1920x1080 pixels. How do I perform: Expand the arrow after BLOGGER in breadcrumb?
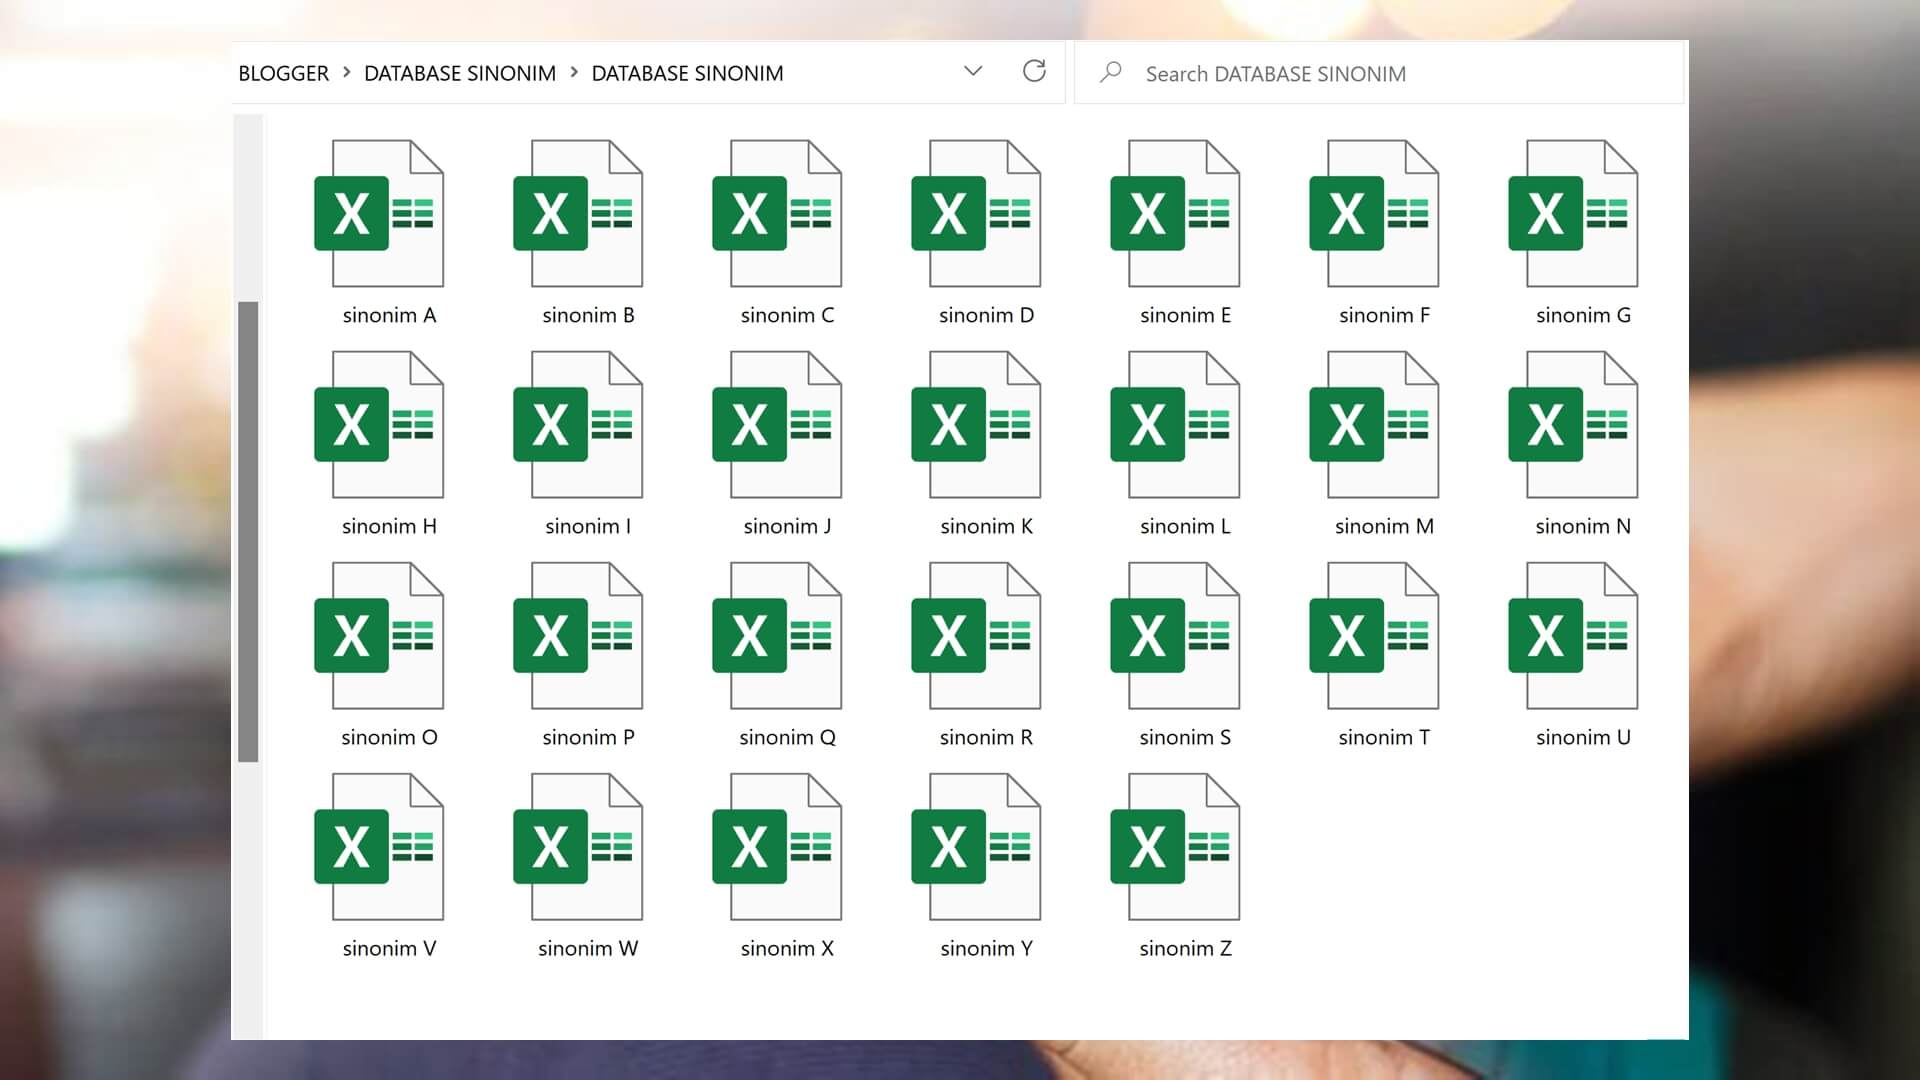346,73
